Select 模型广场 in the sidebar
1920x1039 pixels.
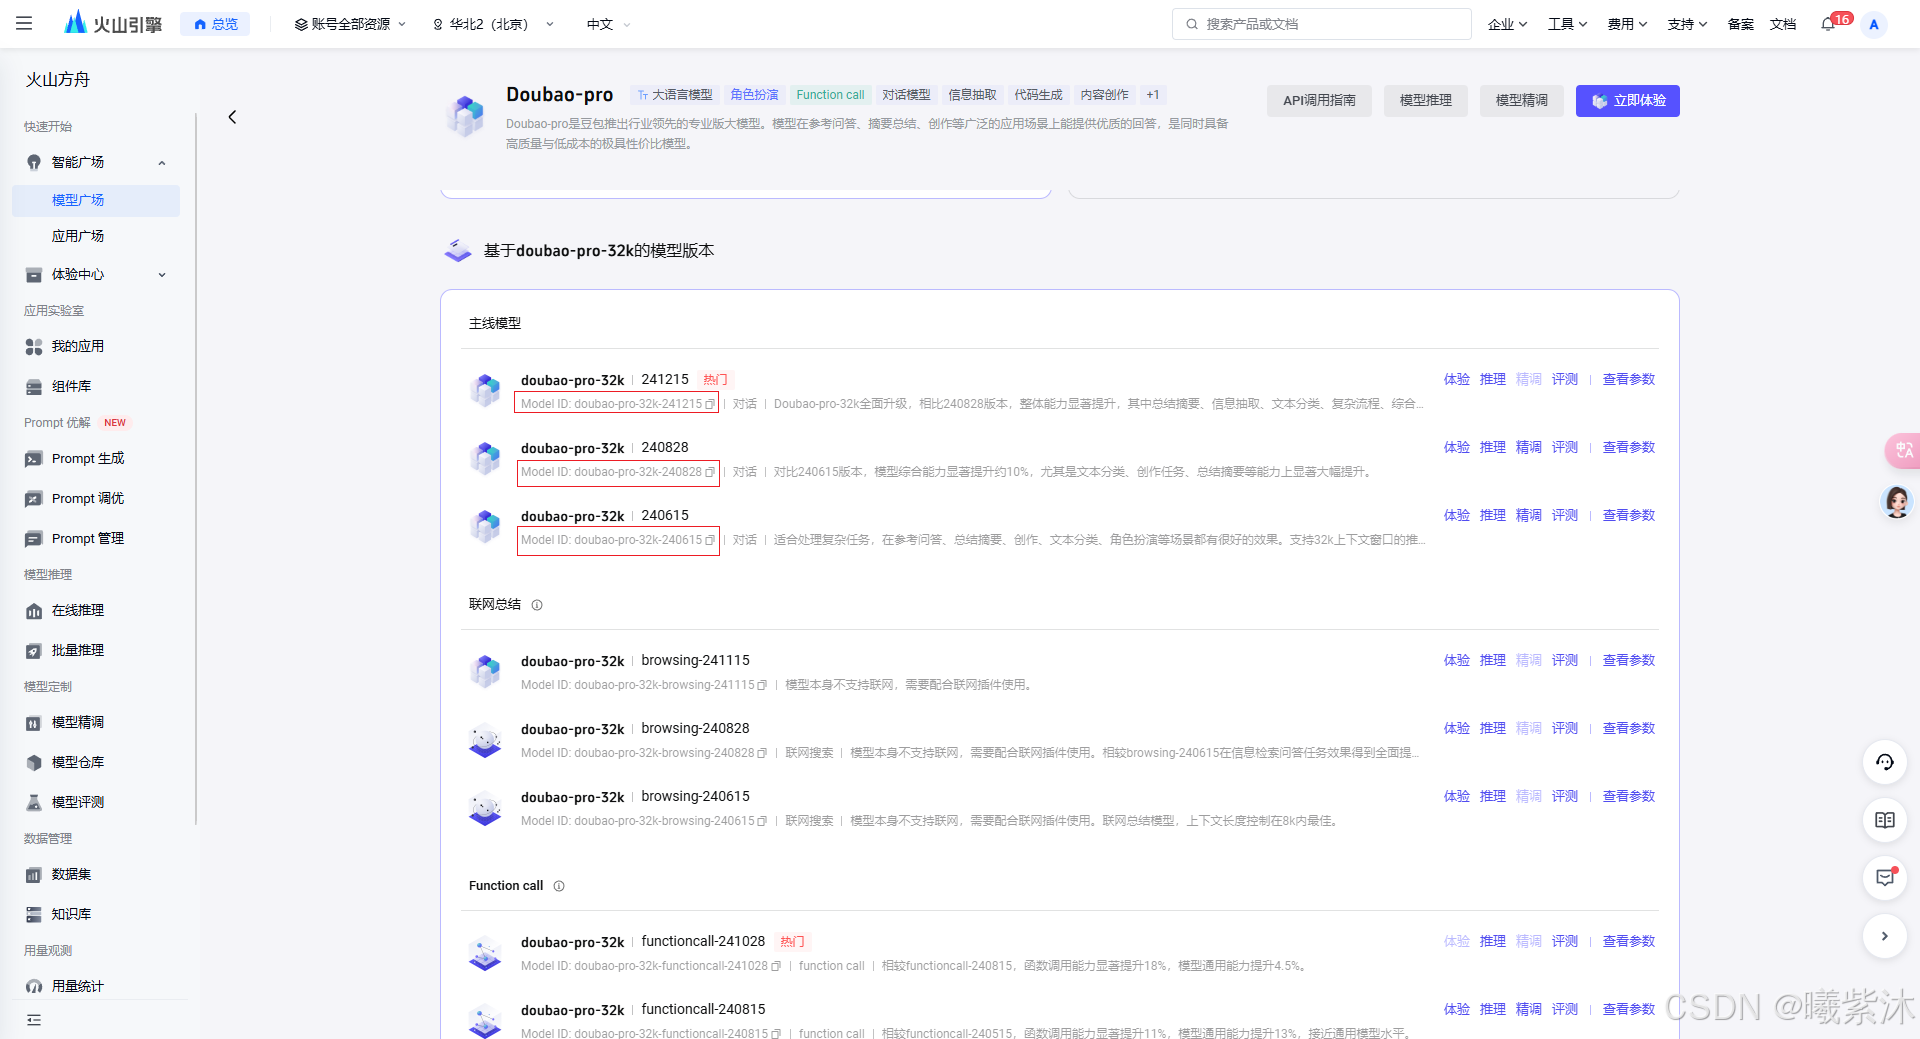tap(96, 200)
